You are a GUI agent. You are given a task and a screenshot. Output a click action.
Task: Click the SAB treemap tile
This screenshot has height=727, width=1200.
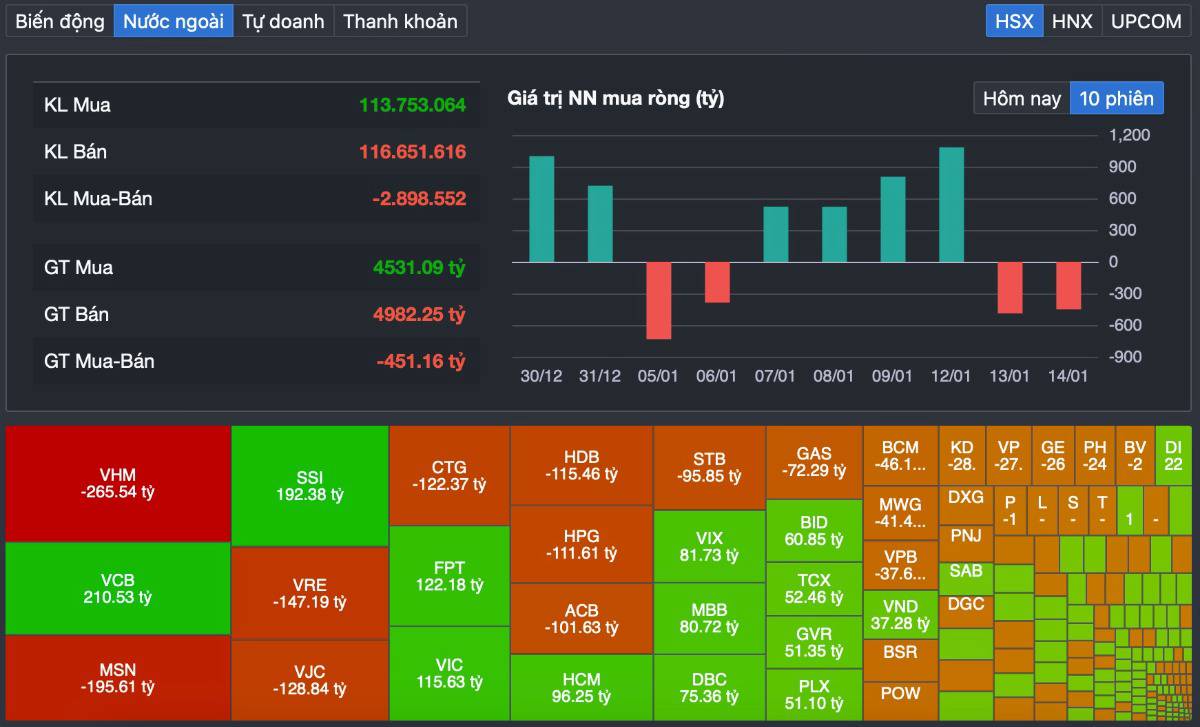(x=965, y=577)
